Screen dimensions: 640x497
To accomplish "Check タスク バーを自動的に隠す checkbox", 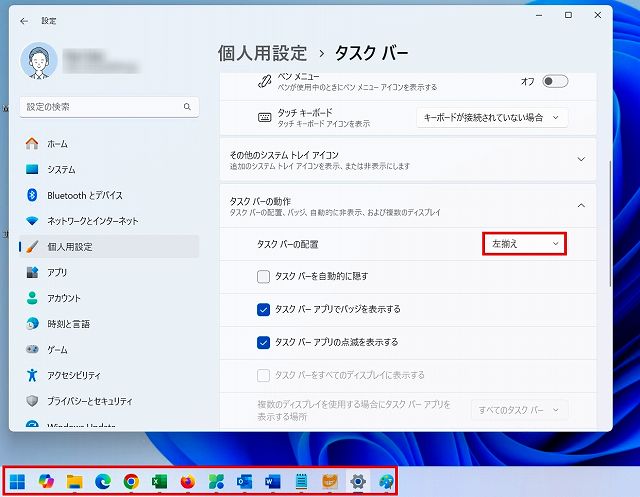I will point(263,276).
